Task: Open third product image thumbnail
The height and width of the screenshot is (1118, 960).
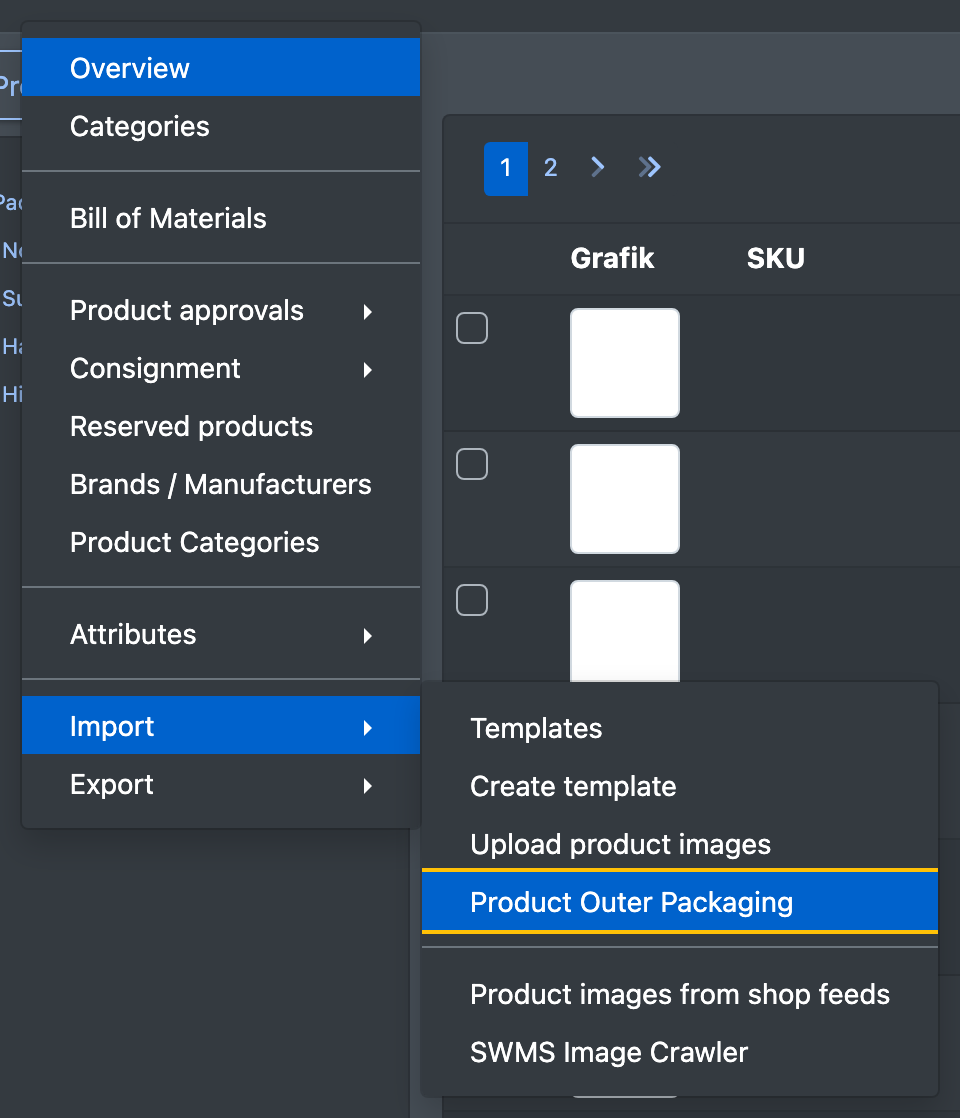Action: tap(625, 631)
